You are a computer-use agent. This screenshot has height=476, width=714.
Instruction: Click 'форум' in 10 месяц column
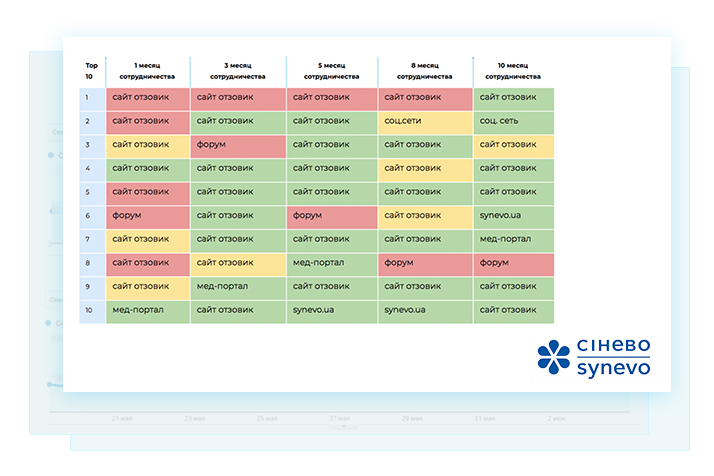[513, 263]
